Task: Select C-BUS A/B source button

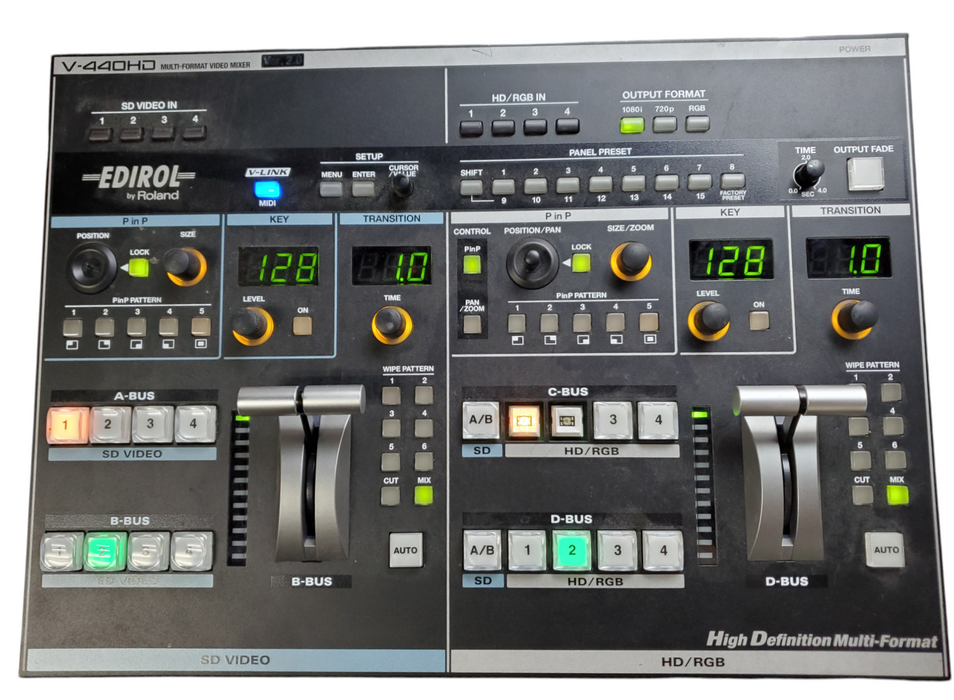Action: (x=481, y=420)
